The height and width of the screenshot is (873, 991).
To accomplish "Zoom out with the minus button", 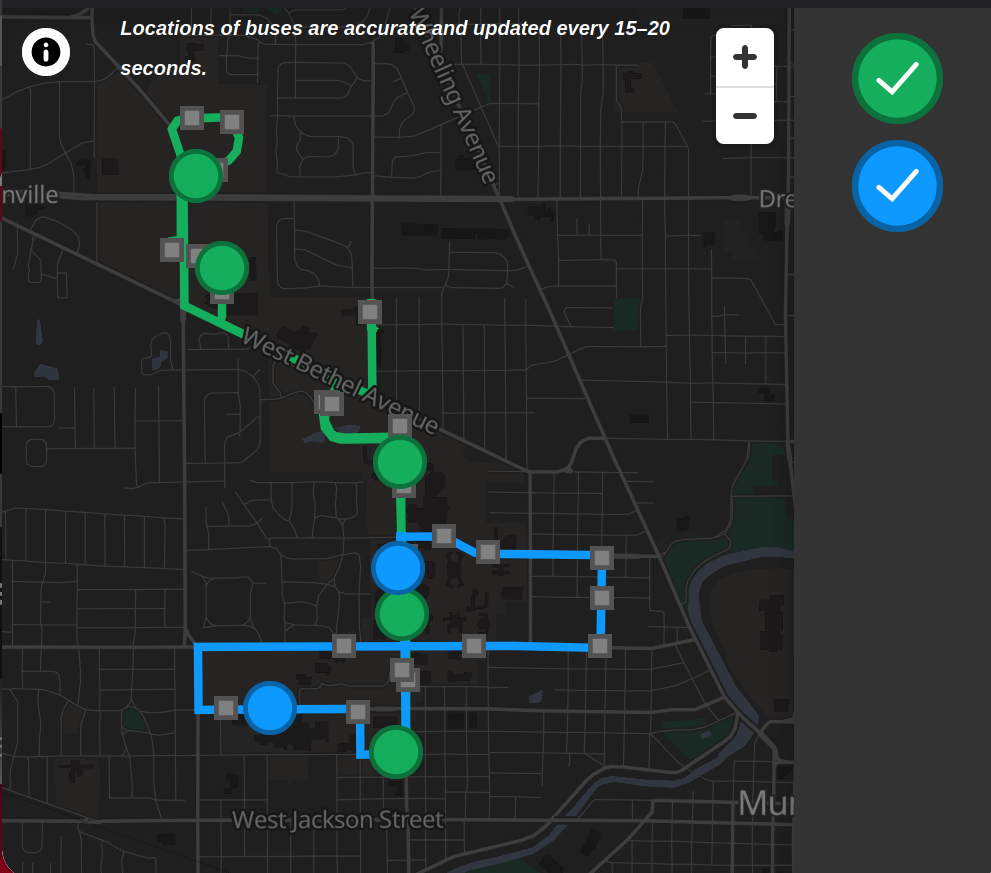I will pos(745,116).
